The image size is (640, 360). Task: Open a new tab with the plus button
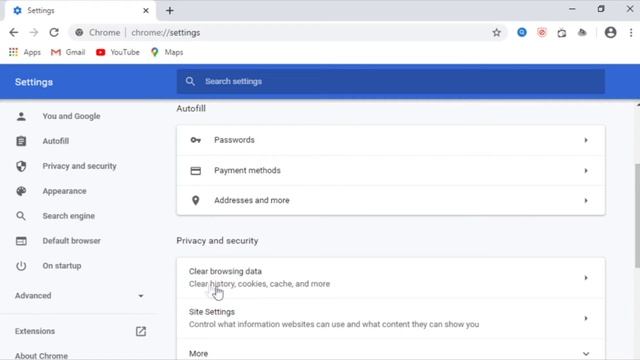(x=170, y=11)
